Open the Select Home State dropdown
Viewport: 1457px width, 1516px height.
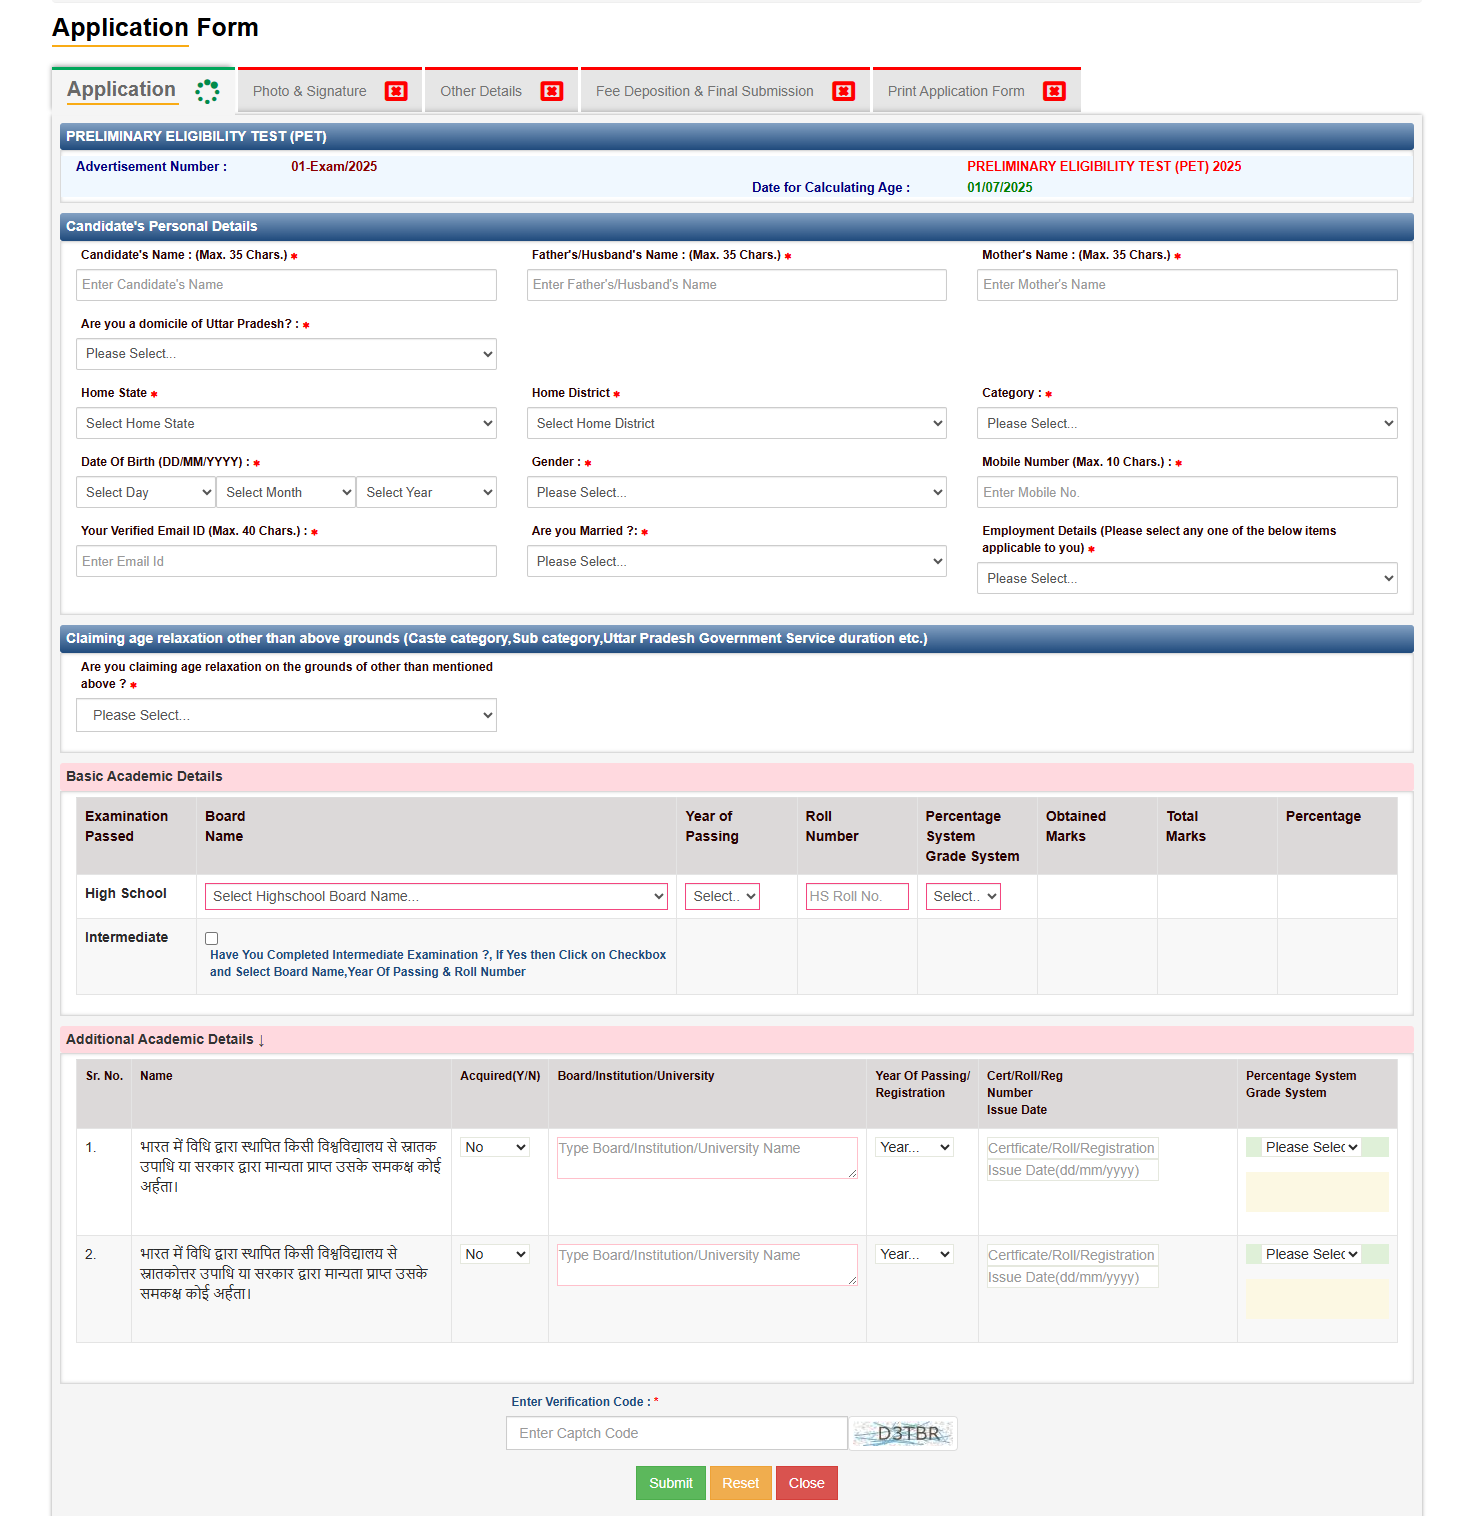[286, 423]
